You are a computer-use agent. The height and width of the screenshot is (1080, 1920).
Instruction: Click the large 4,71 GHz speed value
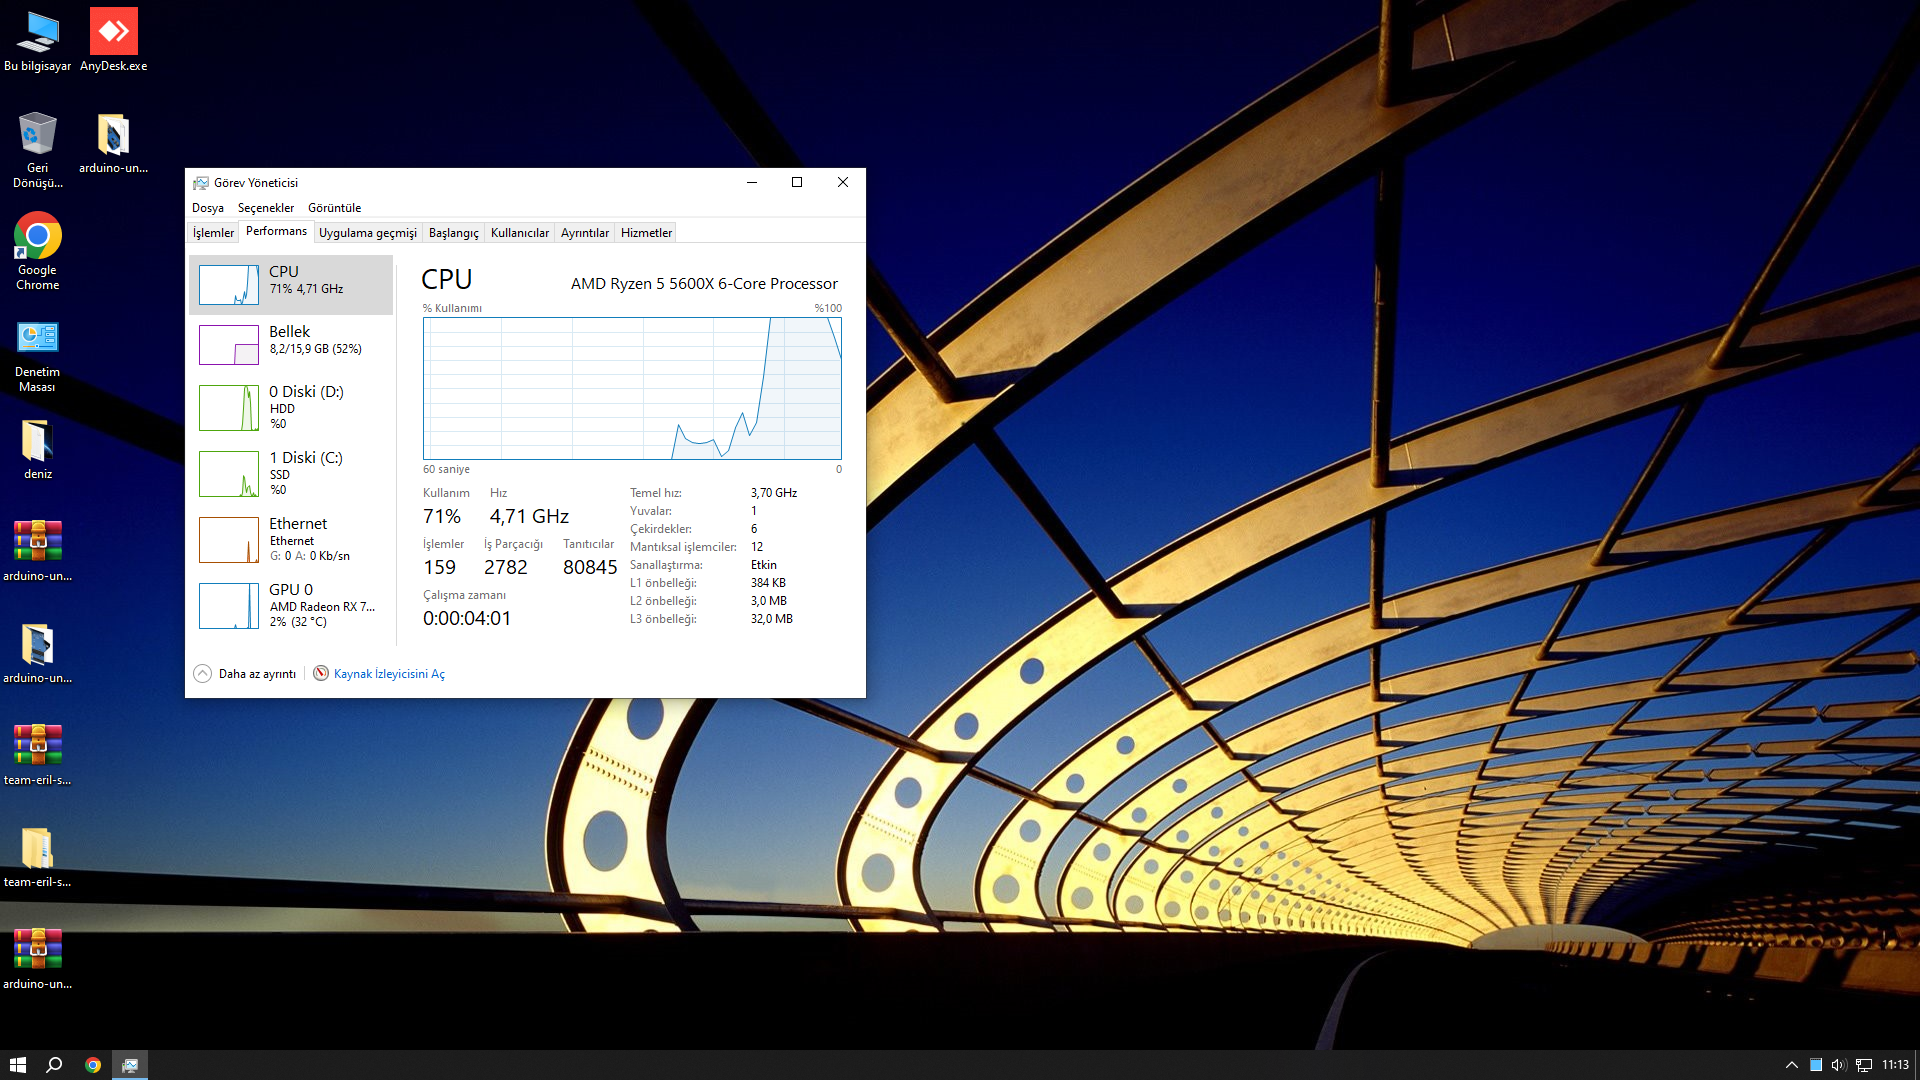pyautogui.click(x=529, y=516)
